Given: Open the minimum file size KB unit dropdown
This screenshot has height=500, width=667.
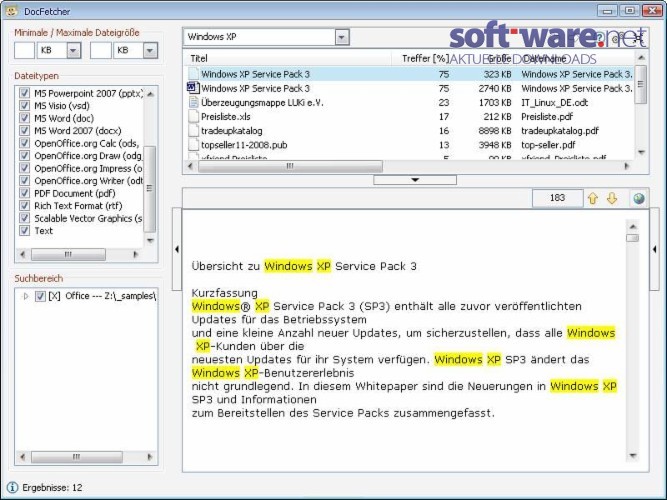Looking at the screenshot, I should point(73,50).
